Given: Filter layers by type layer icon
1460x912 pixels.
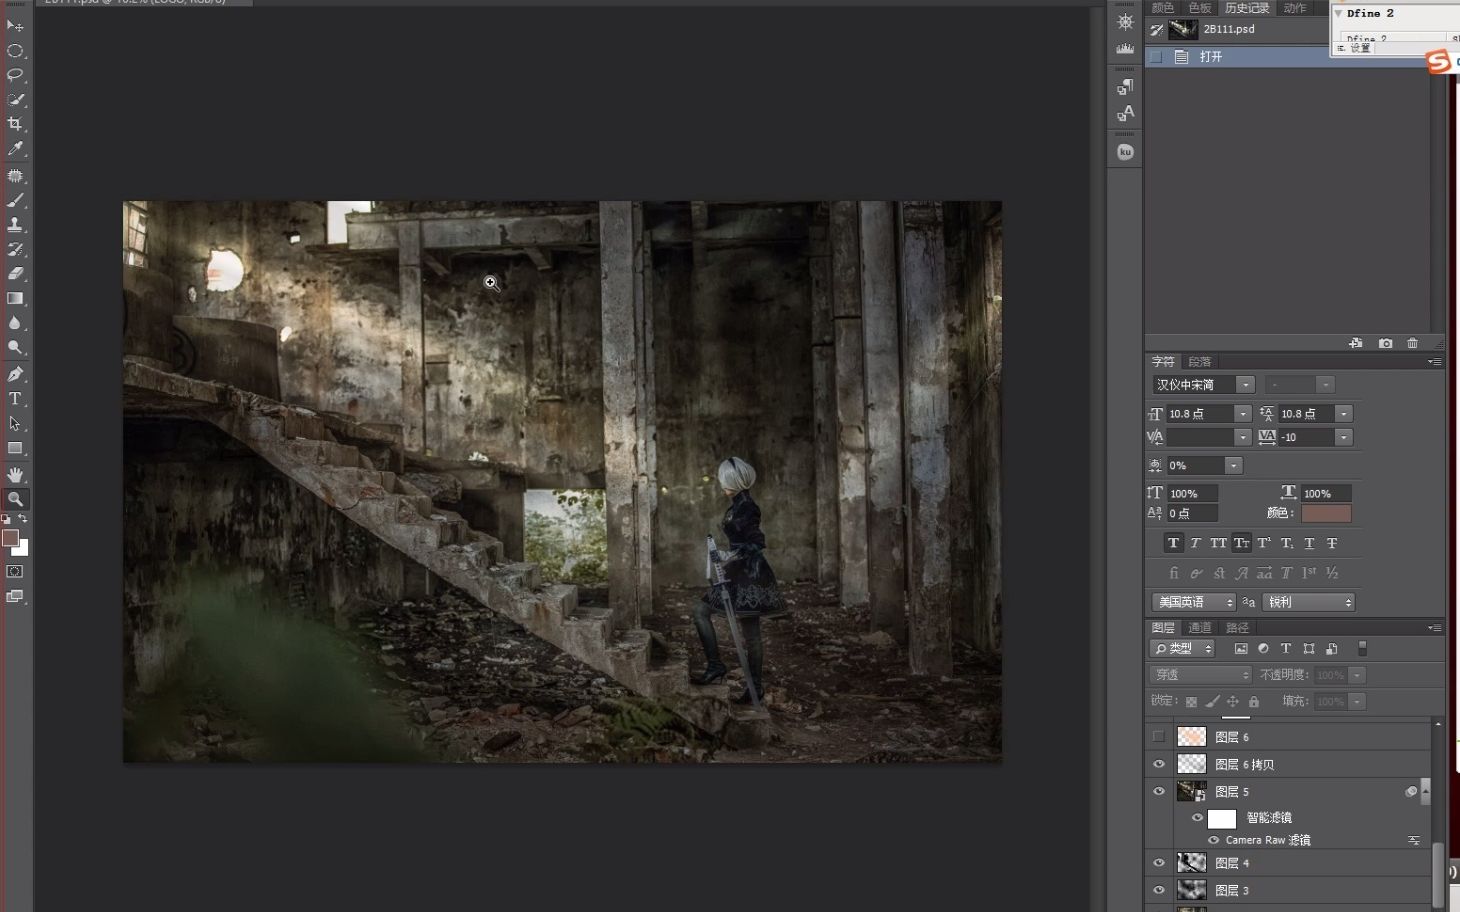Looking at the screenshot, I should point(1286,648).
